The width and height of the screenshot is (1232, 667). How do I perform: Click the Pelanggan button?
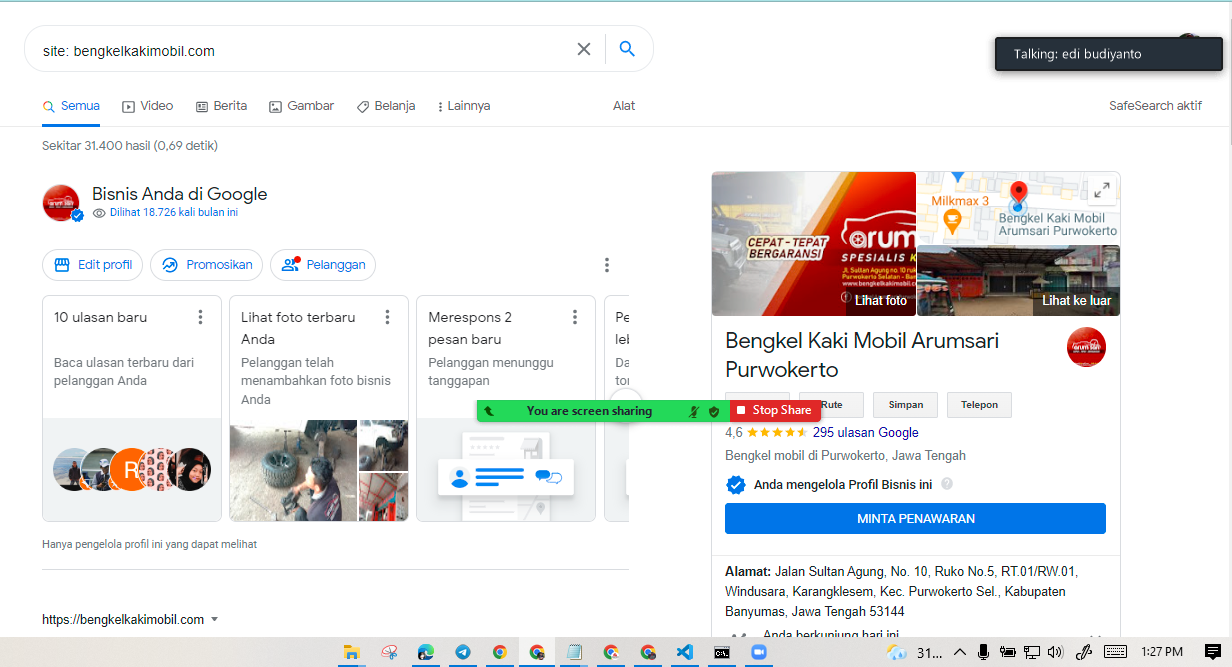click(x=323, y=265)
